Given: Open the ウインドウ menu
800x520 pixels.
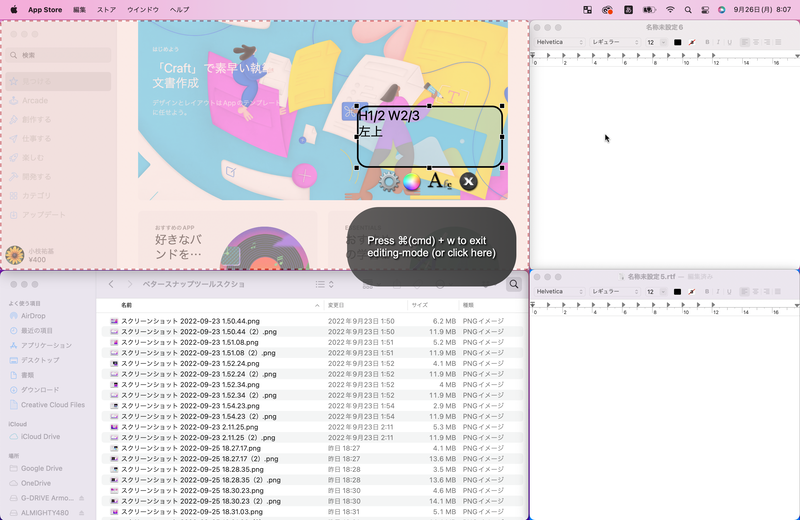Looking at the screenshot, I should pyautogui.click(x=143, y=10).
